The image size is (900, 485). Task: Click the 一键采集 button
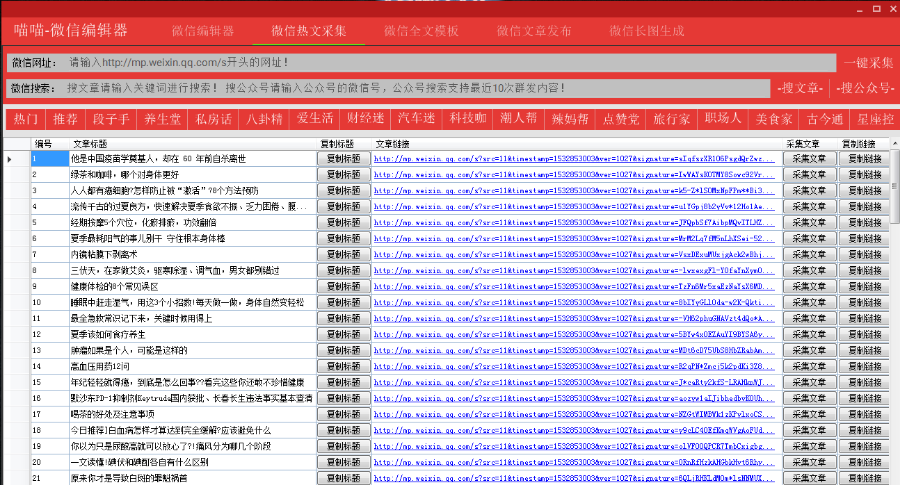868,63
